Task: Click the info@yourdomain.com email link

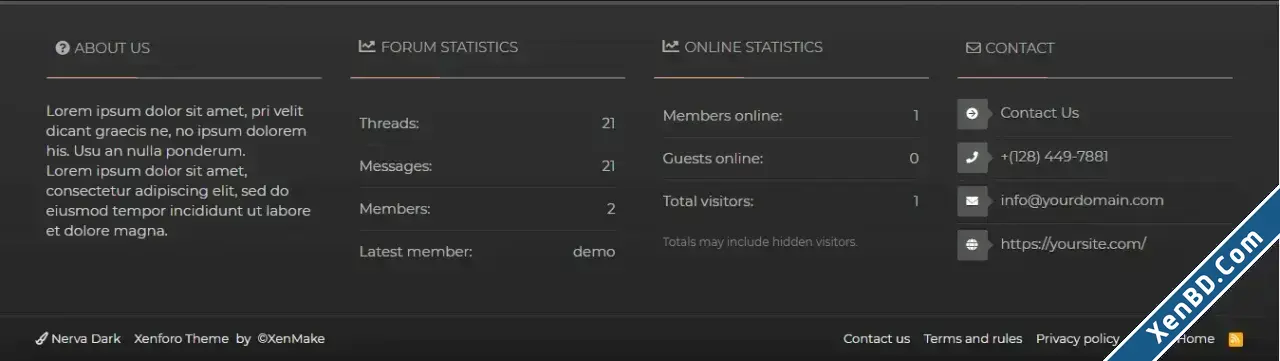Action: (1082, 200)
